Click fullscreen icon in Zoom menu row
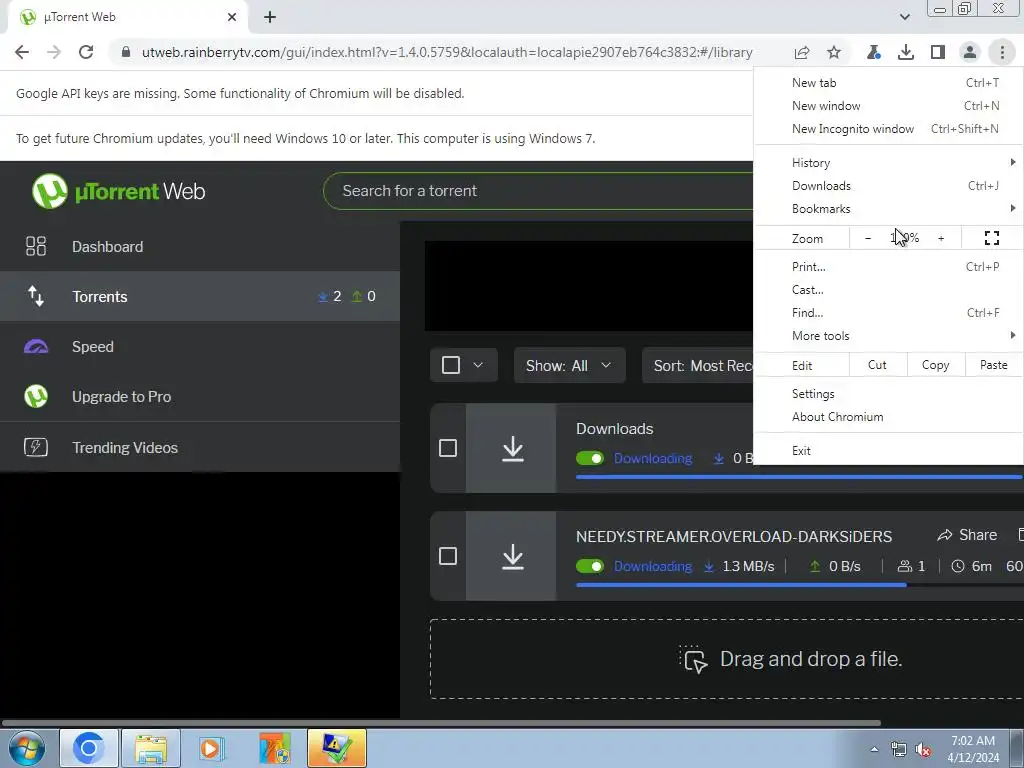The width and height of the screenshot is (1024, 768). [x=991, y=238]
